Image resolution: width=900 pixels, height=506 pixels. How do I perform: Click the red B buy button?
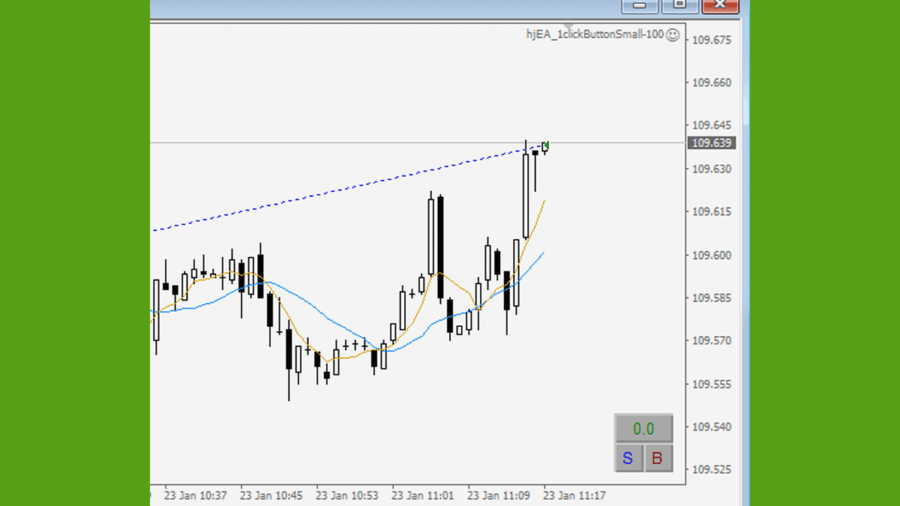click(657, 458)
